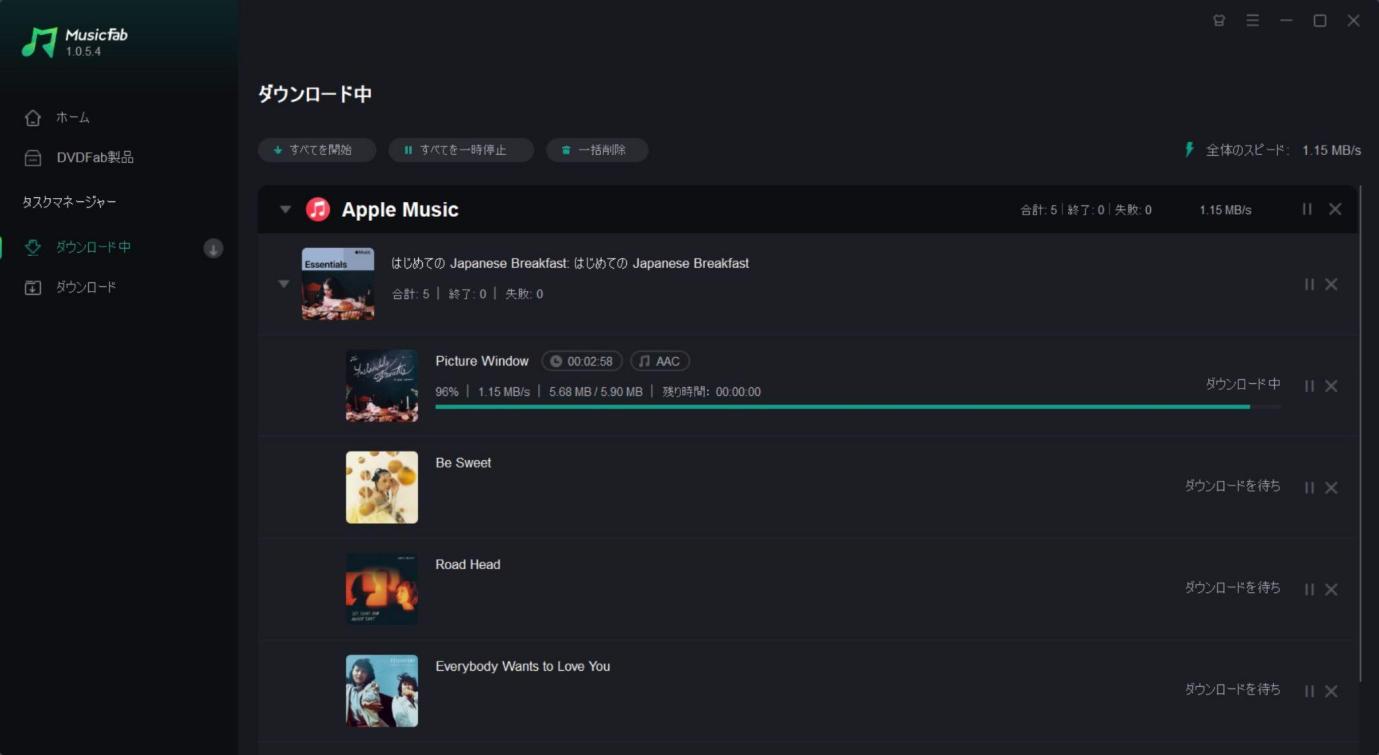Click the Apple Music service icon
Screen dimensions: 1379x755
318,209
